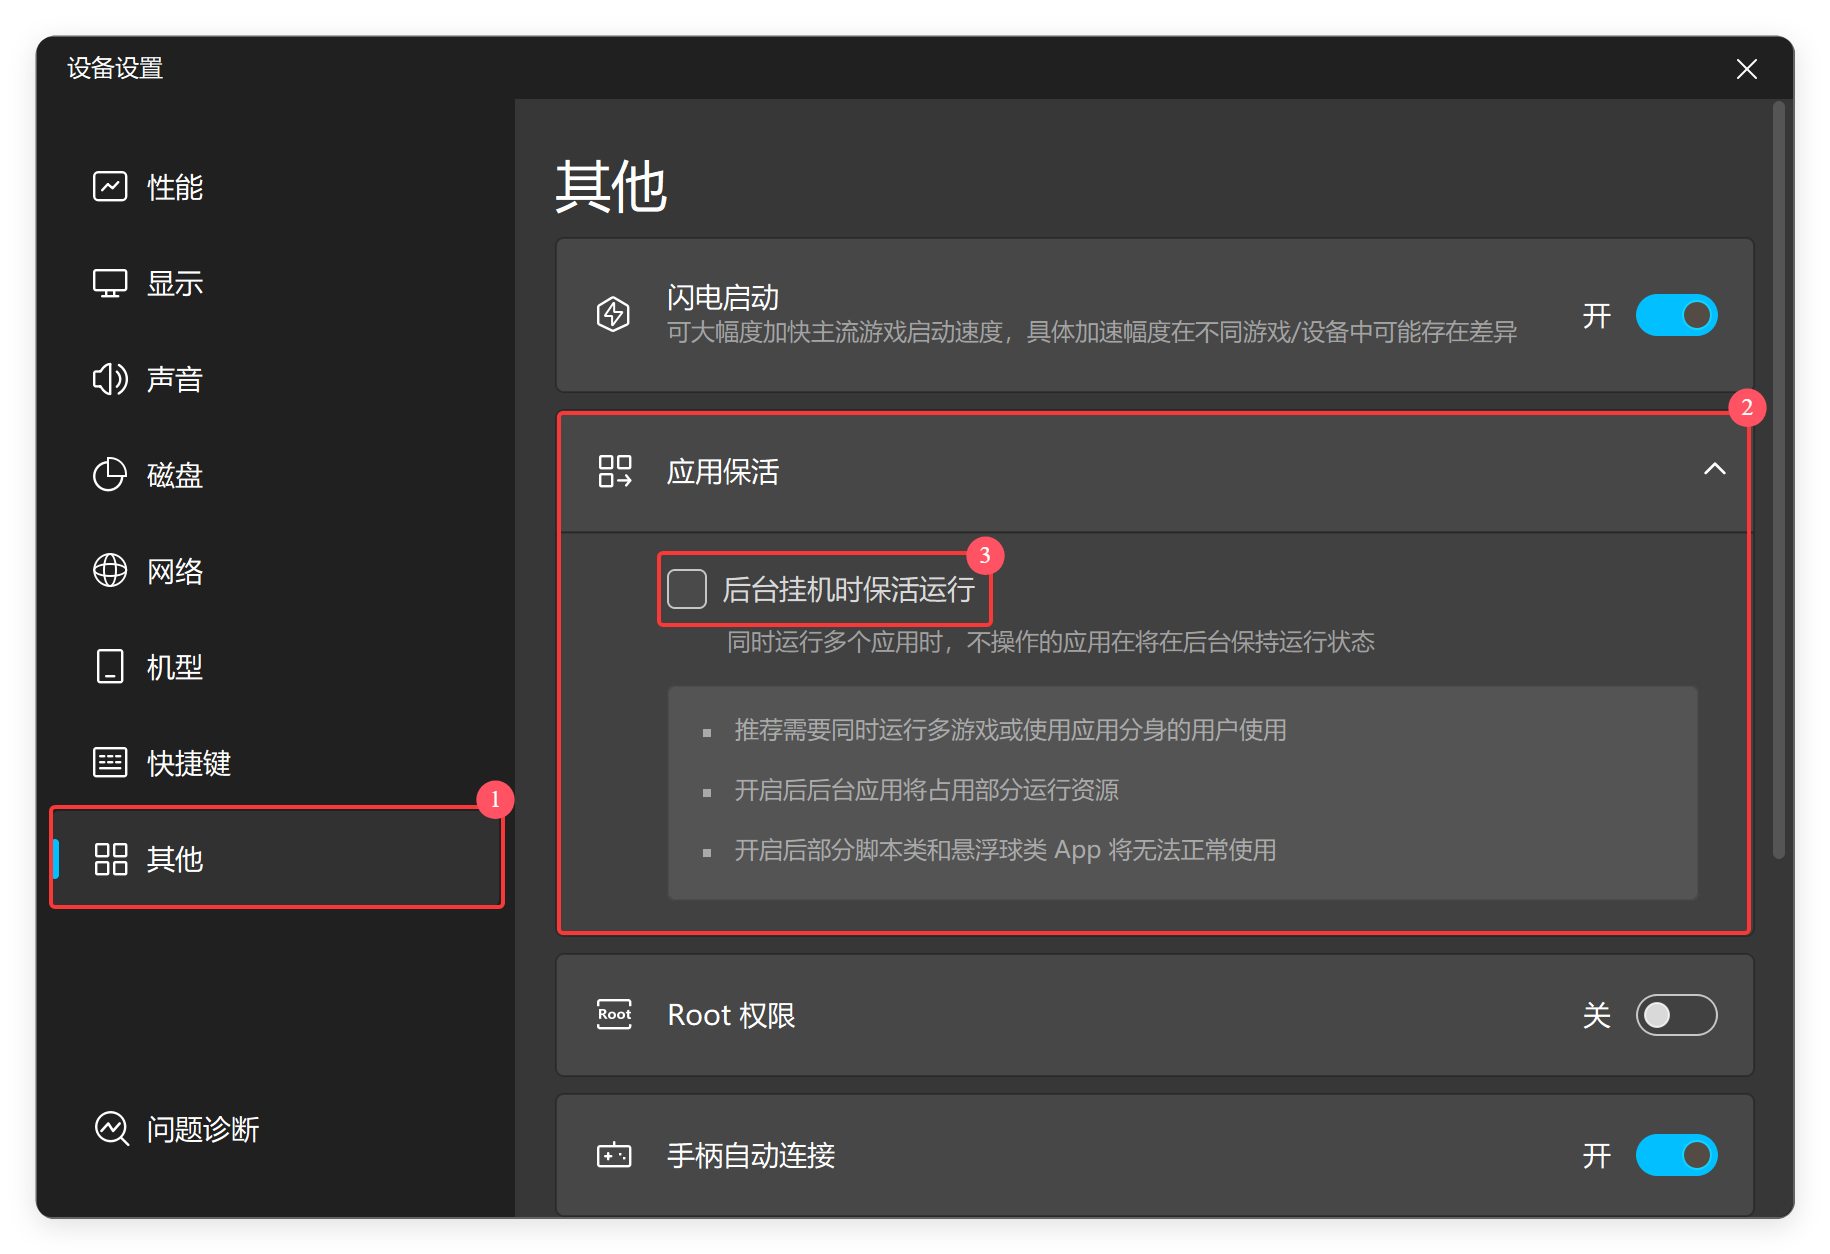This screenshot has height=1254, width=1830.
Task: Click the 机型 phone model icon
Action: coord(110,667)
